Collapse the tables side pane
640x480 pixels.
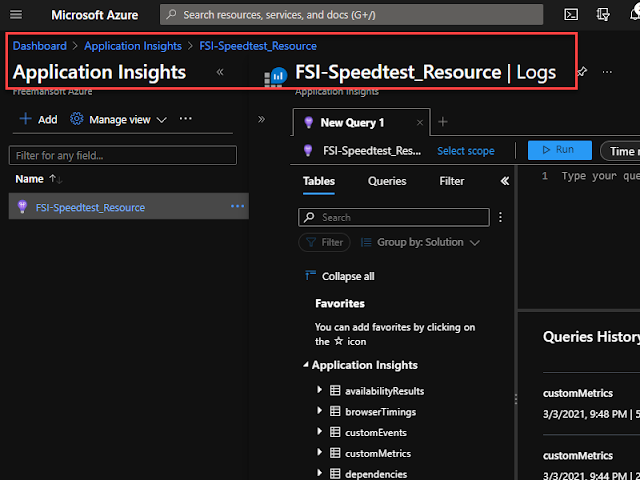tap(505, 181)
